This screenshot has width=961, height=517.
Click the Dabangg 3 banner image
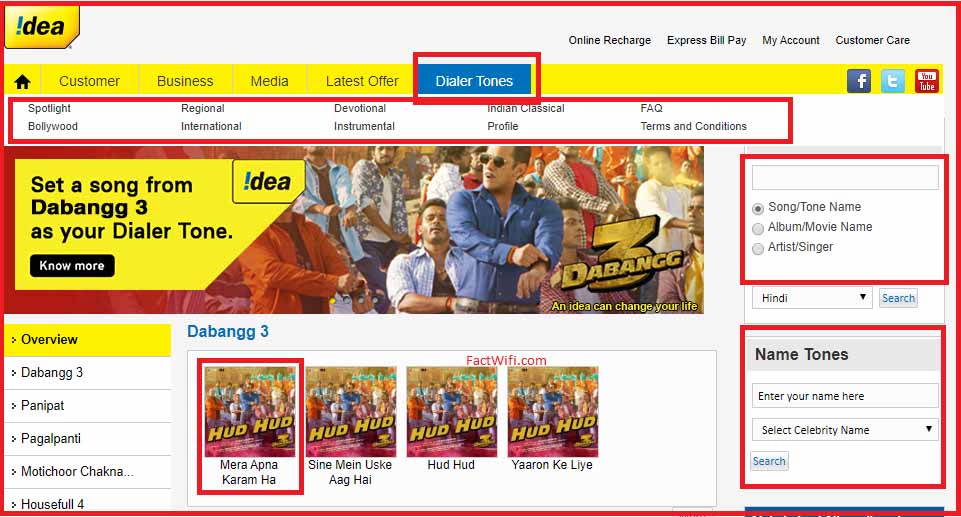[x=354, y=230]
